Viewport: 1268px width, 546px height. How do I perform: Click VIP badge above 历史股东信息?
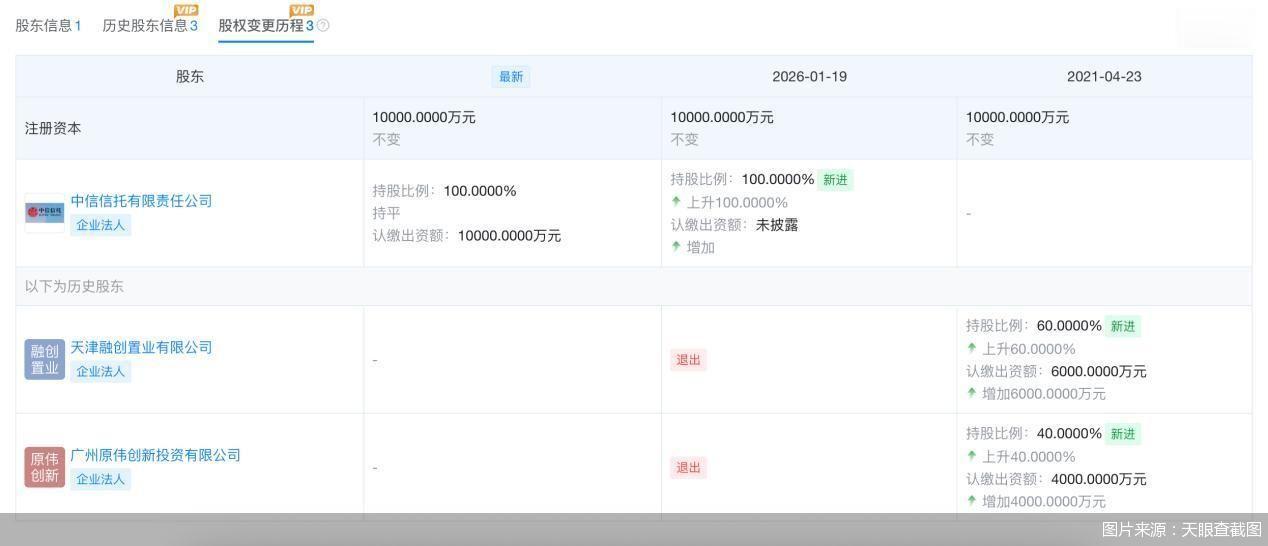[186, 10]
